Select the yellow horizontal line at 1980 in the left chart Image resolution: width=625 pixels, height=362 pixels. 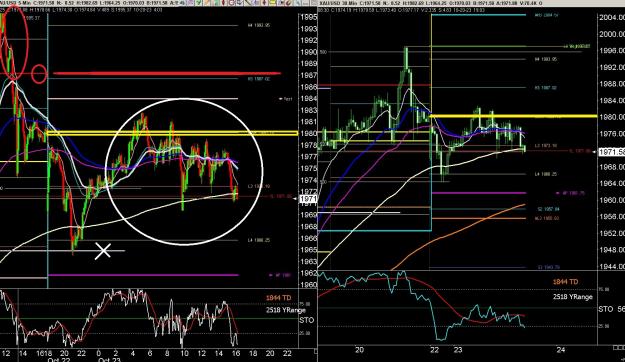pos(172,133)
